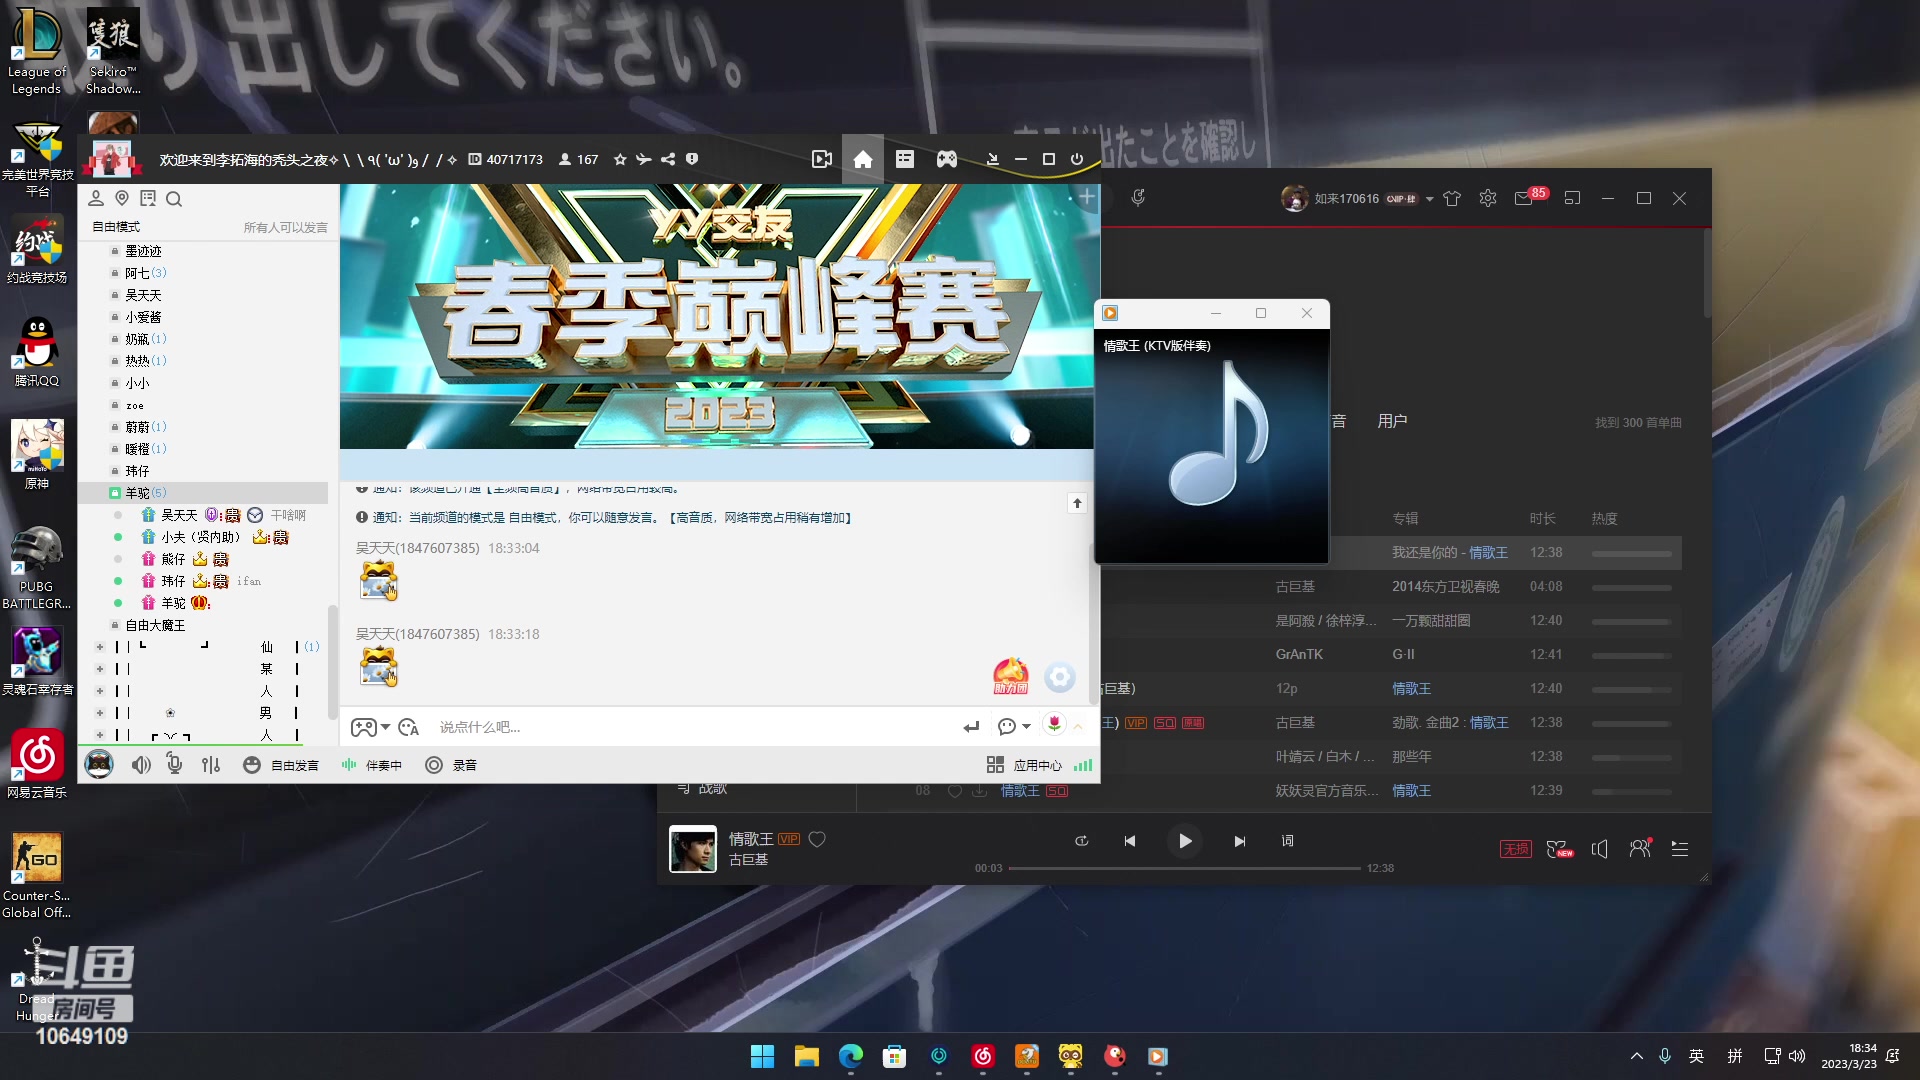Screen dimensions: 1920x1080
Task: Open the gift dropdown next to controller icon
Action: click(386, 727)
